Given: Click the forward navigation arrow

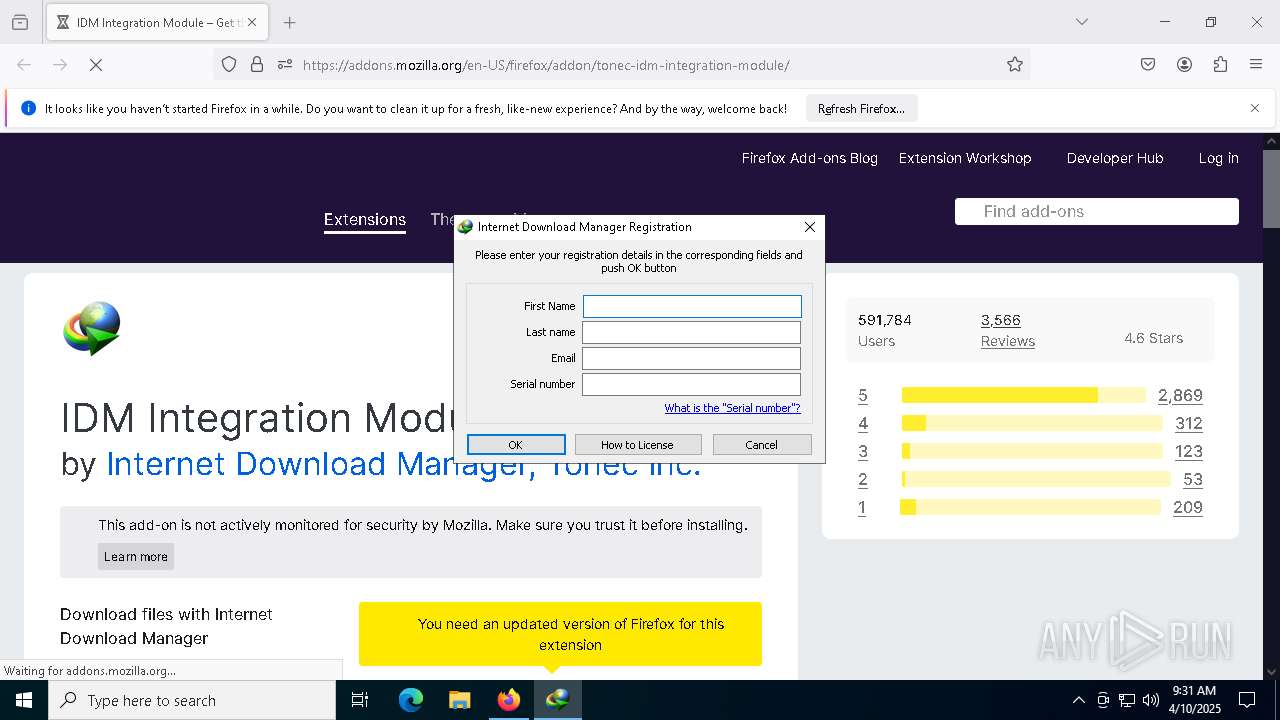Looking at the screenshot, I should pos(60,65).
